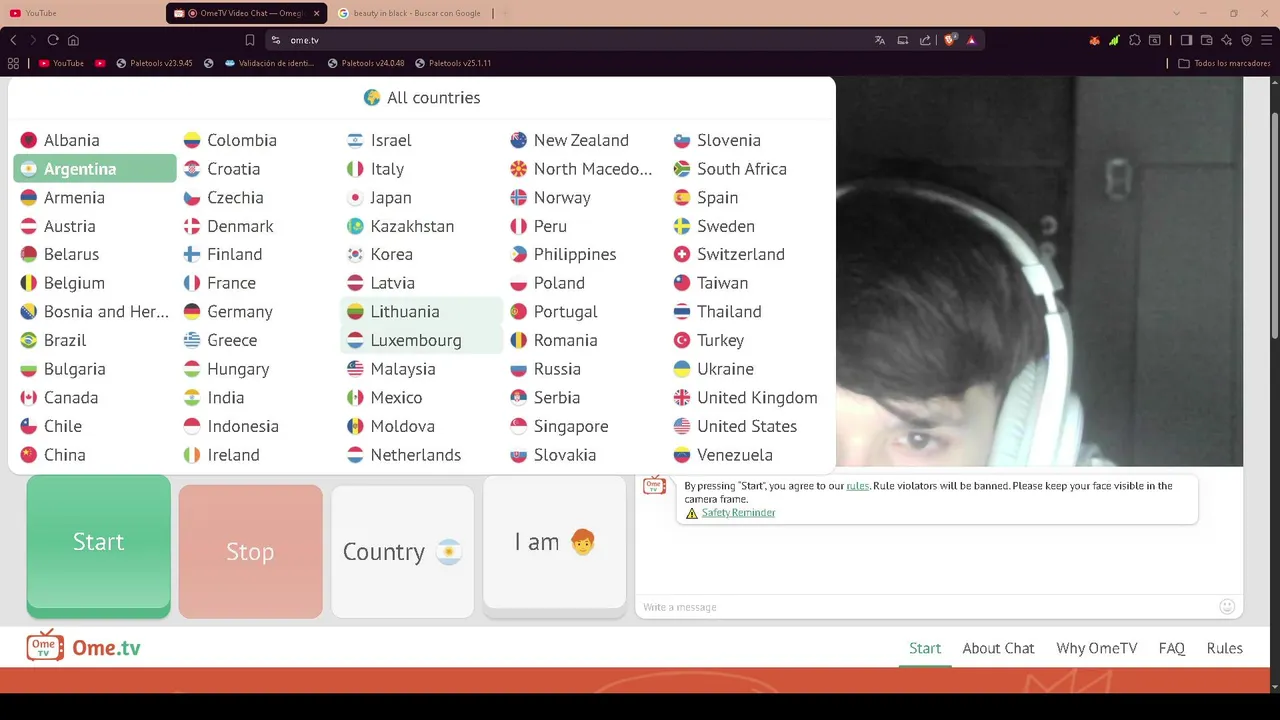Screen dimensions: 1280x720
Task: Pick Brazil in the country list
Action: click(94, 340)
